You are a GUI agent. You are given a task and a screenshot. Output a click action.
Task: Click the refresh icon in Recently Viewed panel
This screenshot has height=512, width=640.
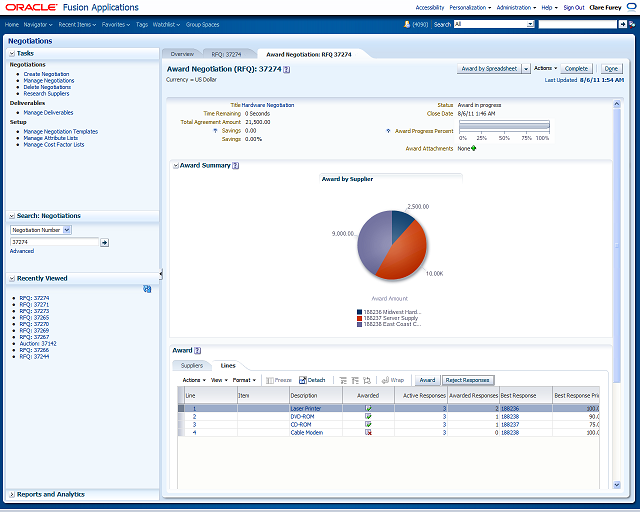147,289
